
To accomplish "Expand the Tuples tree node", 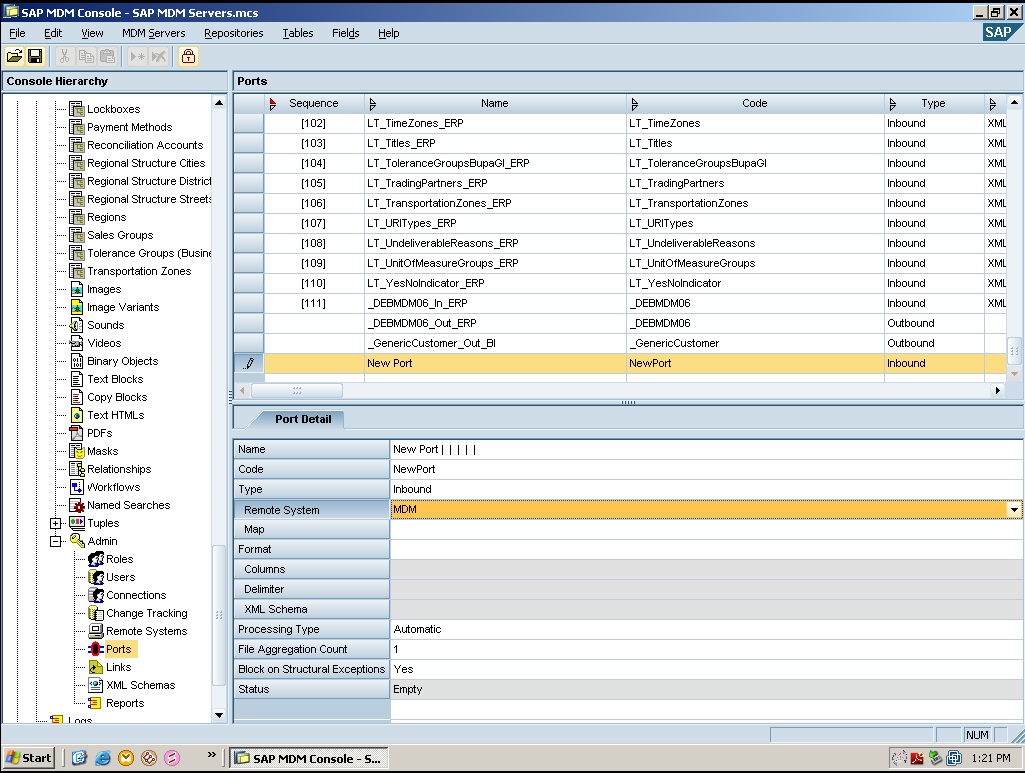I will point(58,523).
